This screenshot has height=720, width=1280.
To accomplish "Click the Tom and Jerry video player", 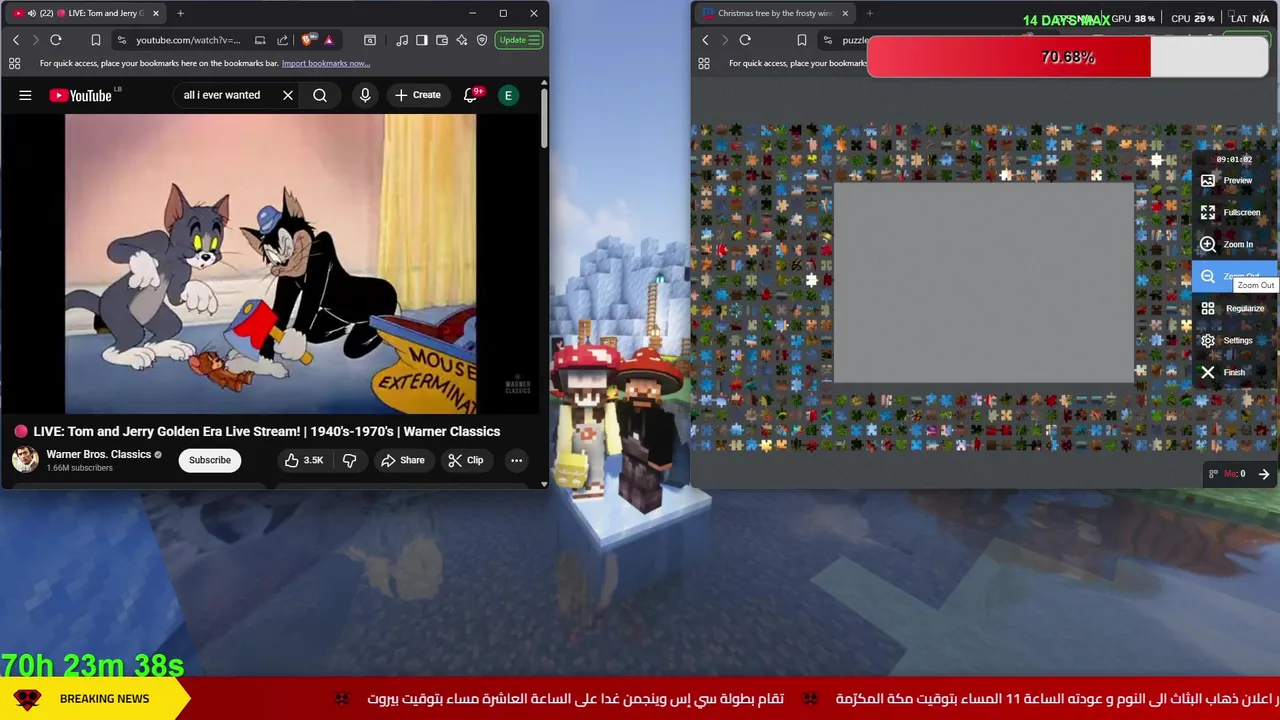I will coord(270,263).
